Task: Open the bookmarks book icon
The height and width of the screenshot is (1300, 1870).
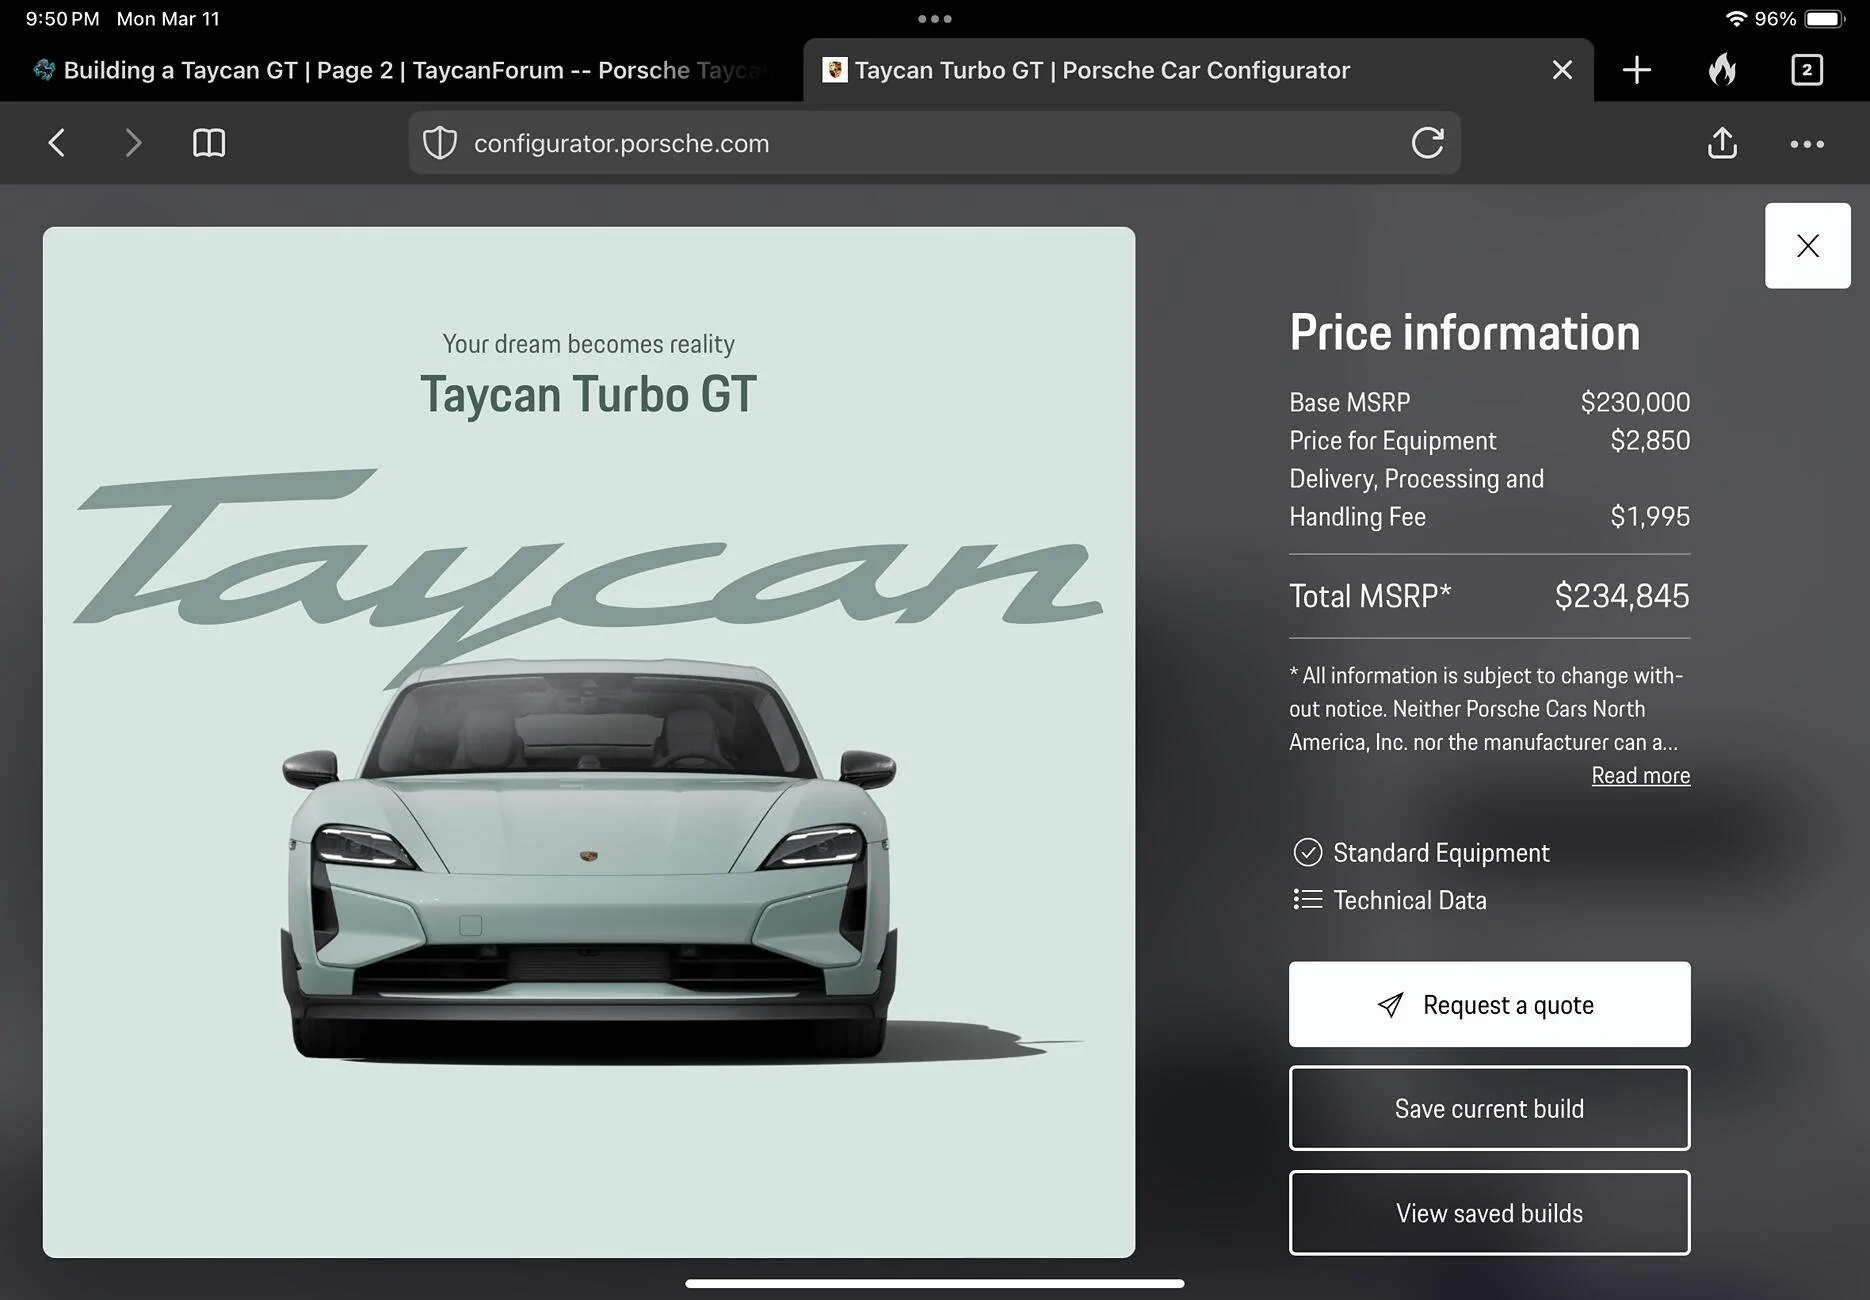Action: coord(209,143)
